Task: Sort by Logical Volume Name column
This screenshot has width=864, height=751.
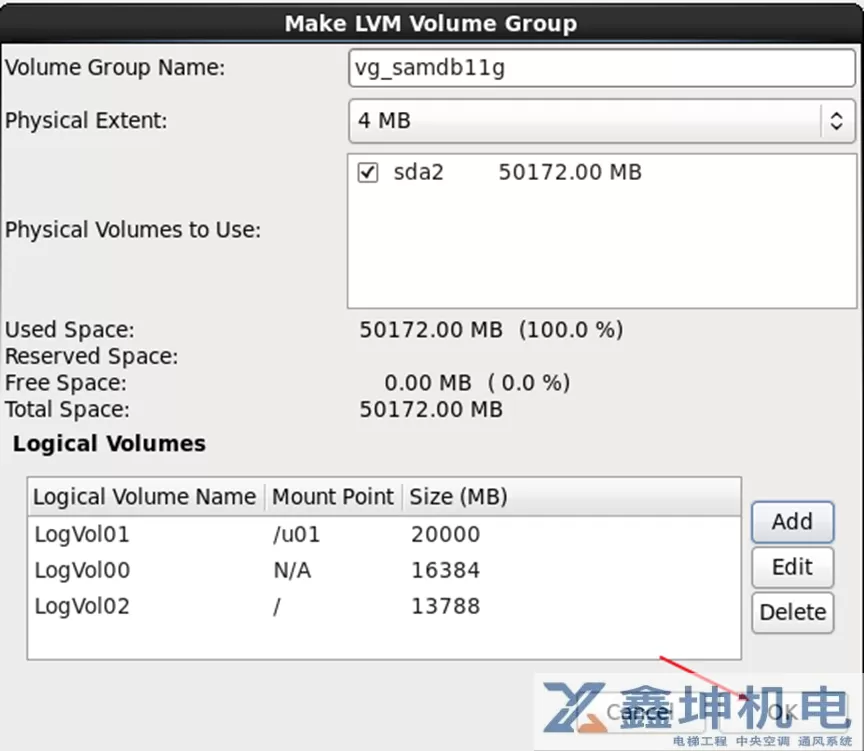Action: pos(146,497)
